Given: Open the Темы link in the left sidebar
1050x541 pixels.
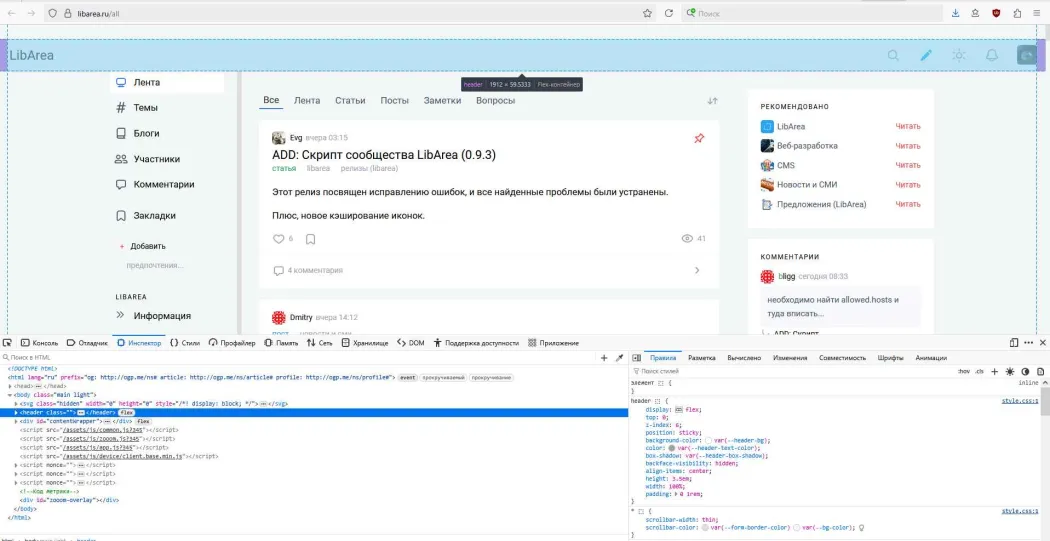Looking at the screenshot, I should [145, 107].
